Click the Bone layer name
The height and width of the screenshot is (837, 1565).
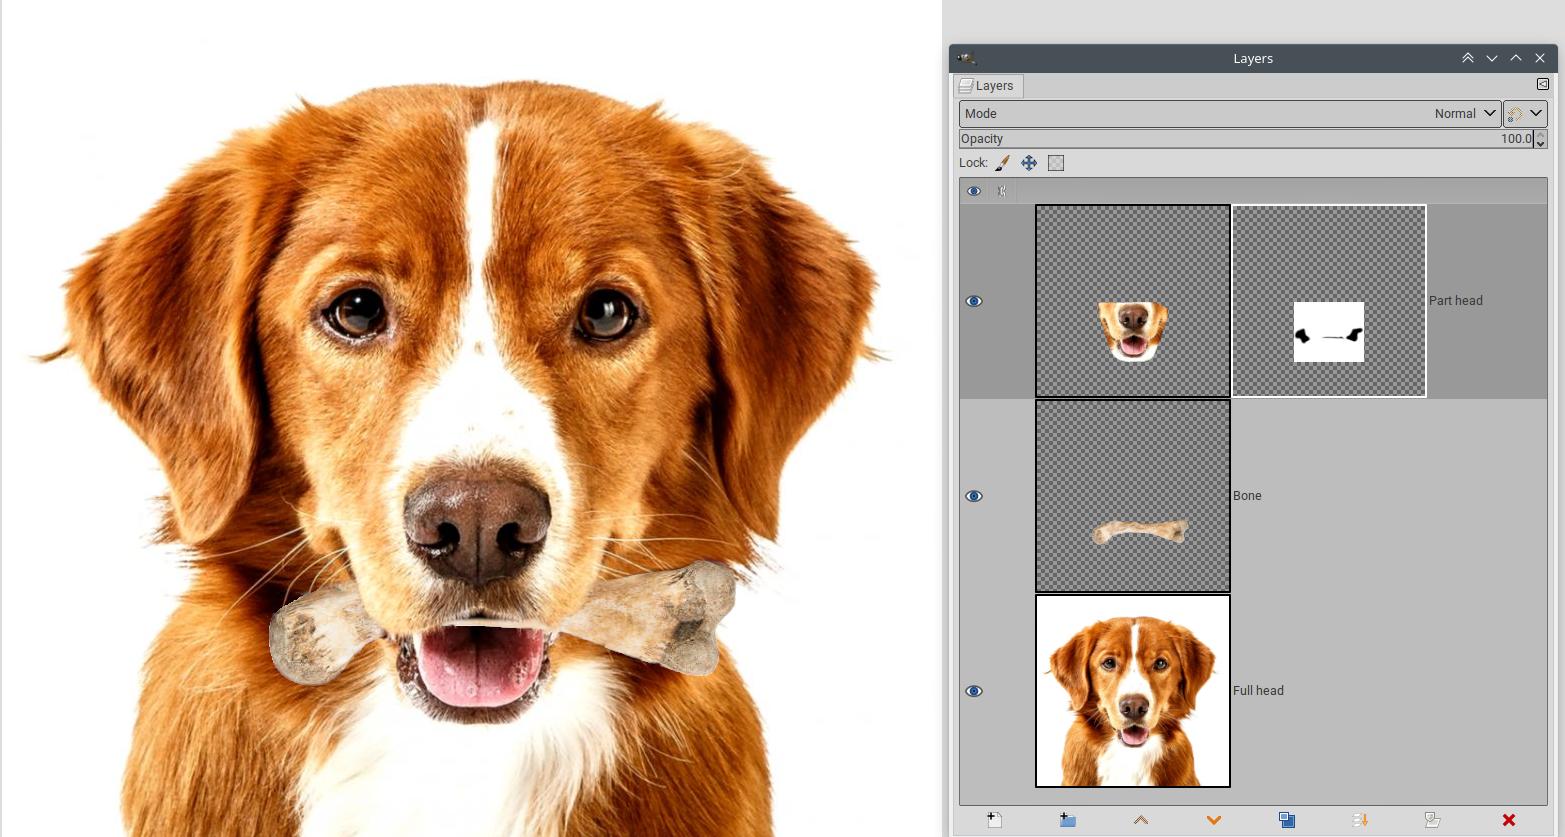(x=1247, y=496)
